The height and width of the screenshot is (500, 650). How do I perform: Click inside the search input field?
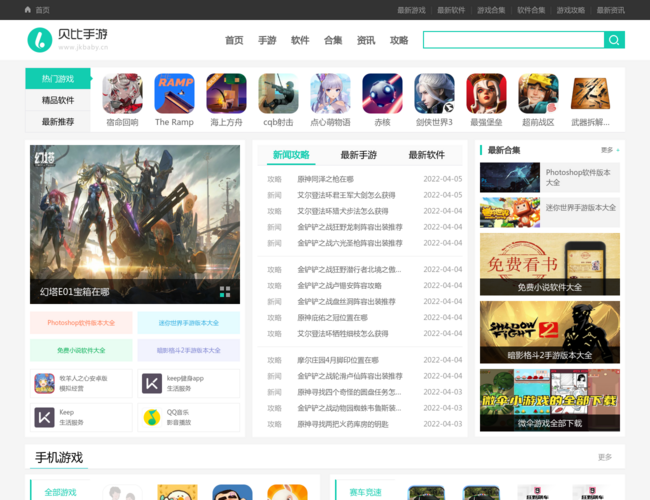[514, 40]
